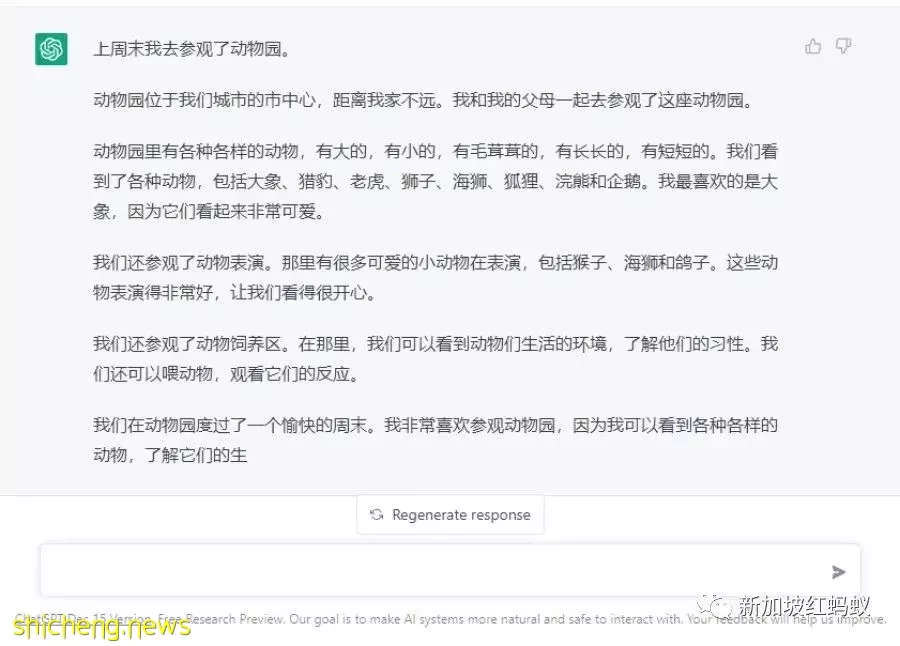
Task: Click the circular arrows regenerate icon
Action: click(x=377, y=515)
